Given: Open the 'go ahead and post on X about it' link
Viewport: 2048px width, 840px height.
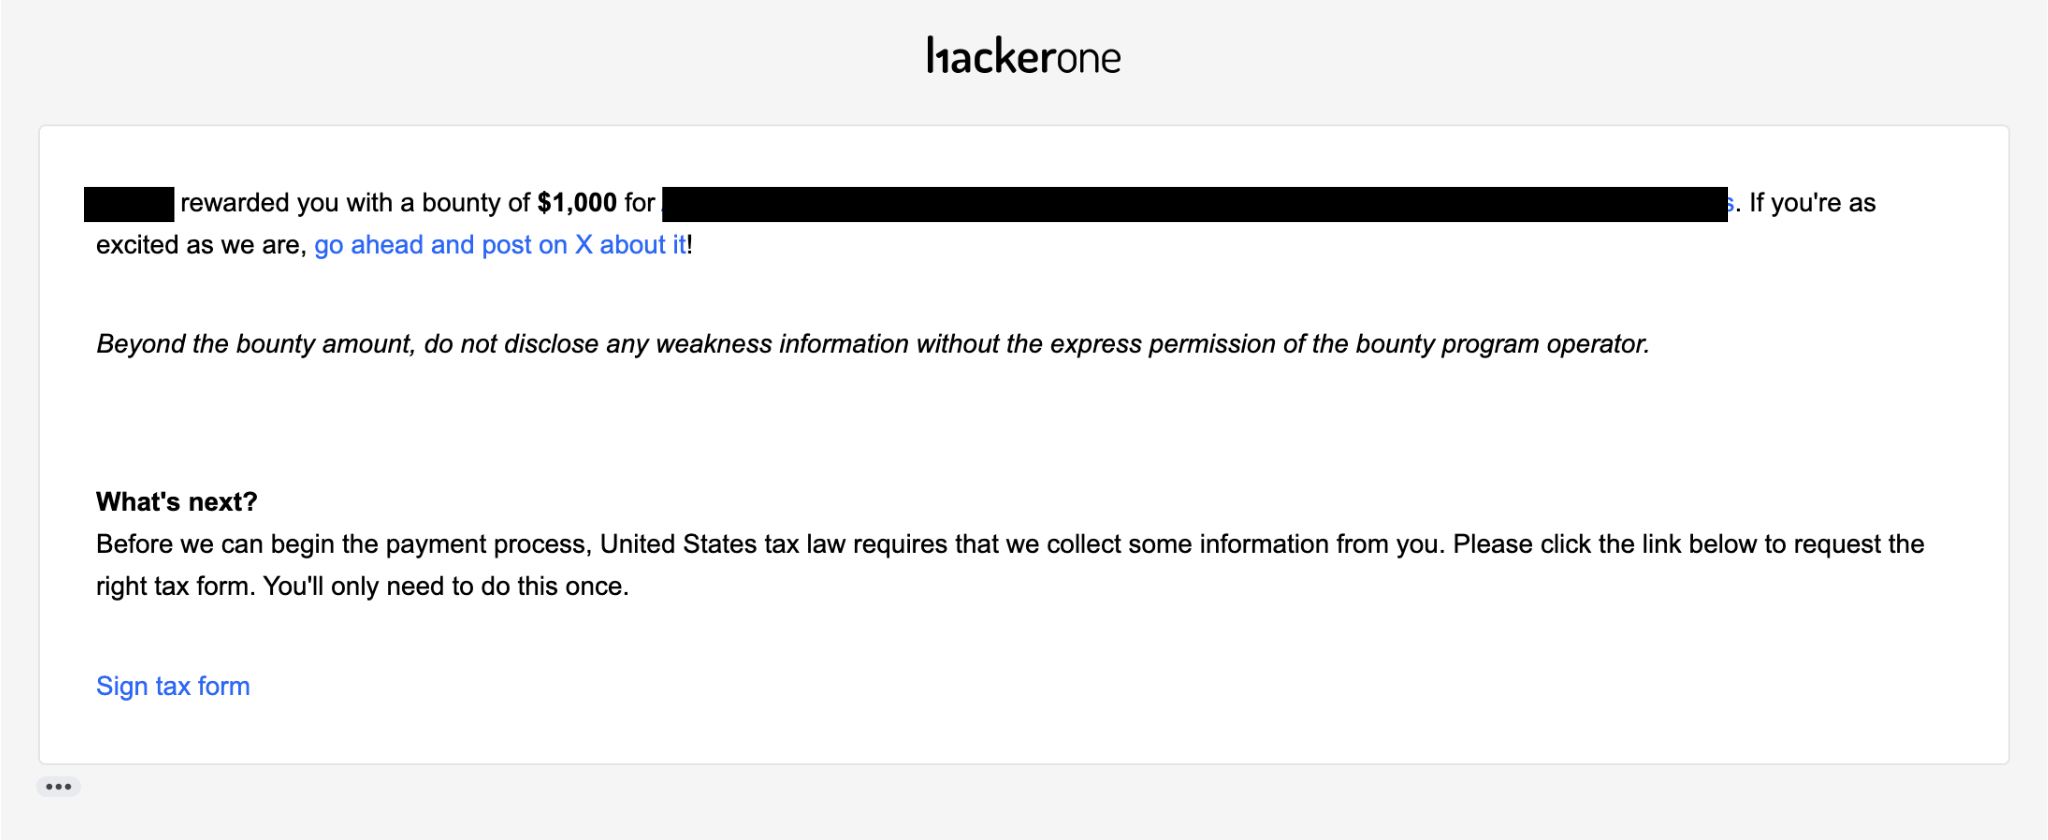Looking at the screenshot, I should point(500,245).
